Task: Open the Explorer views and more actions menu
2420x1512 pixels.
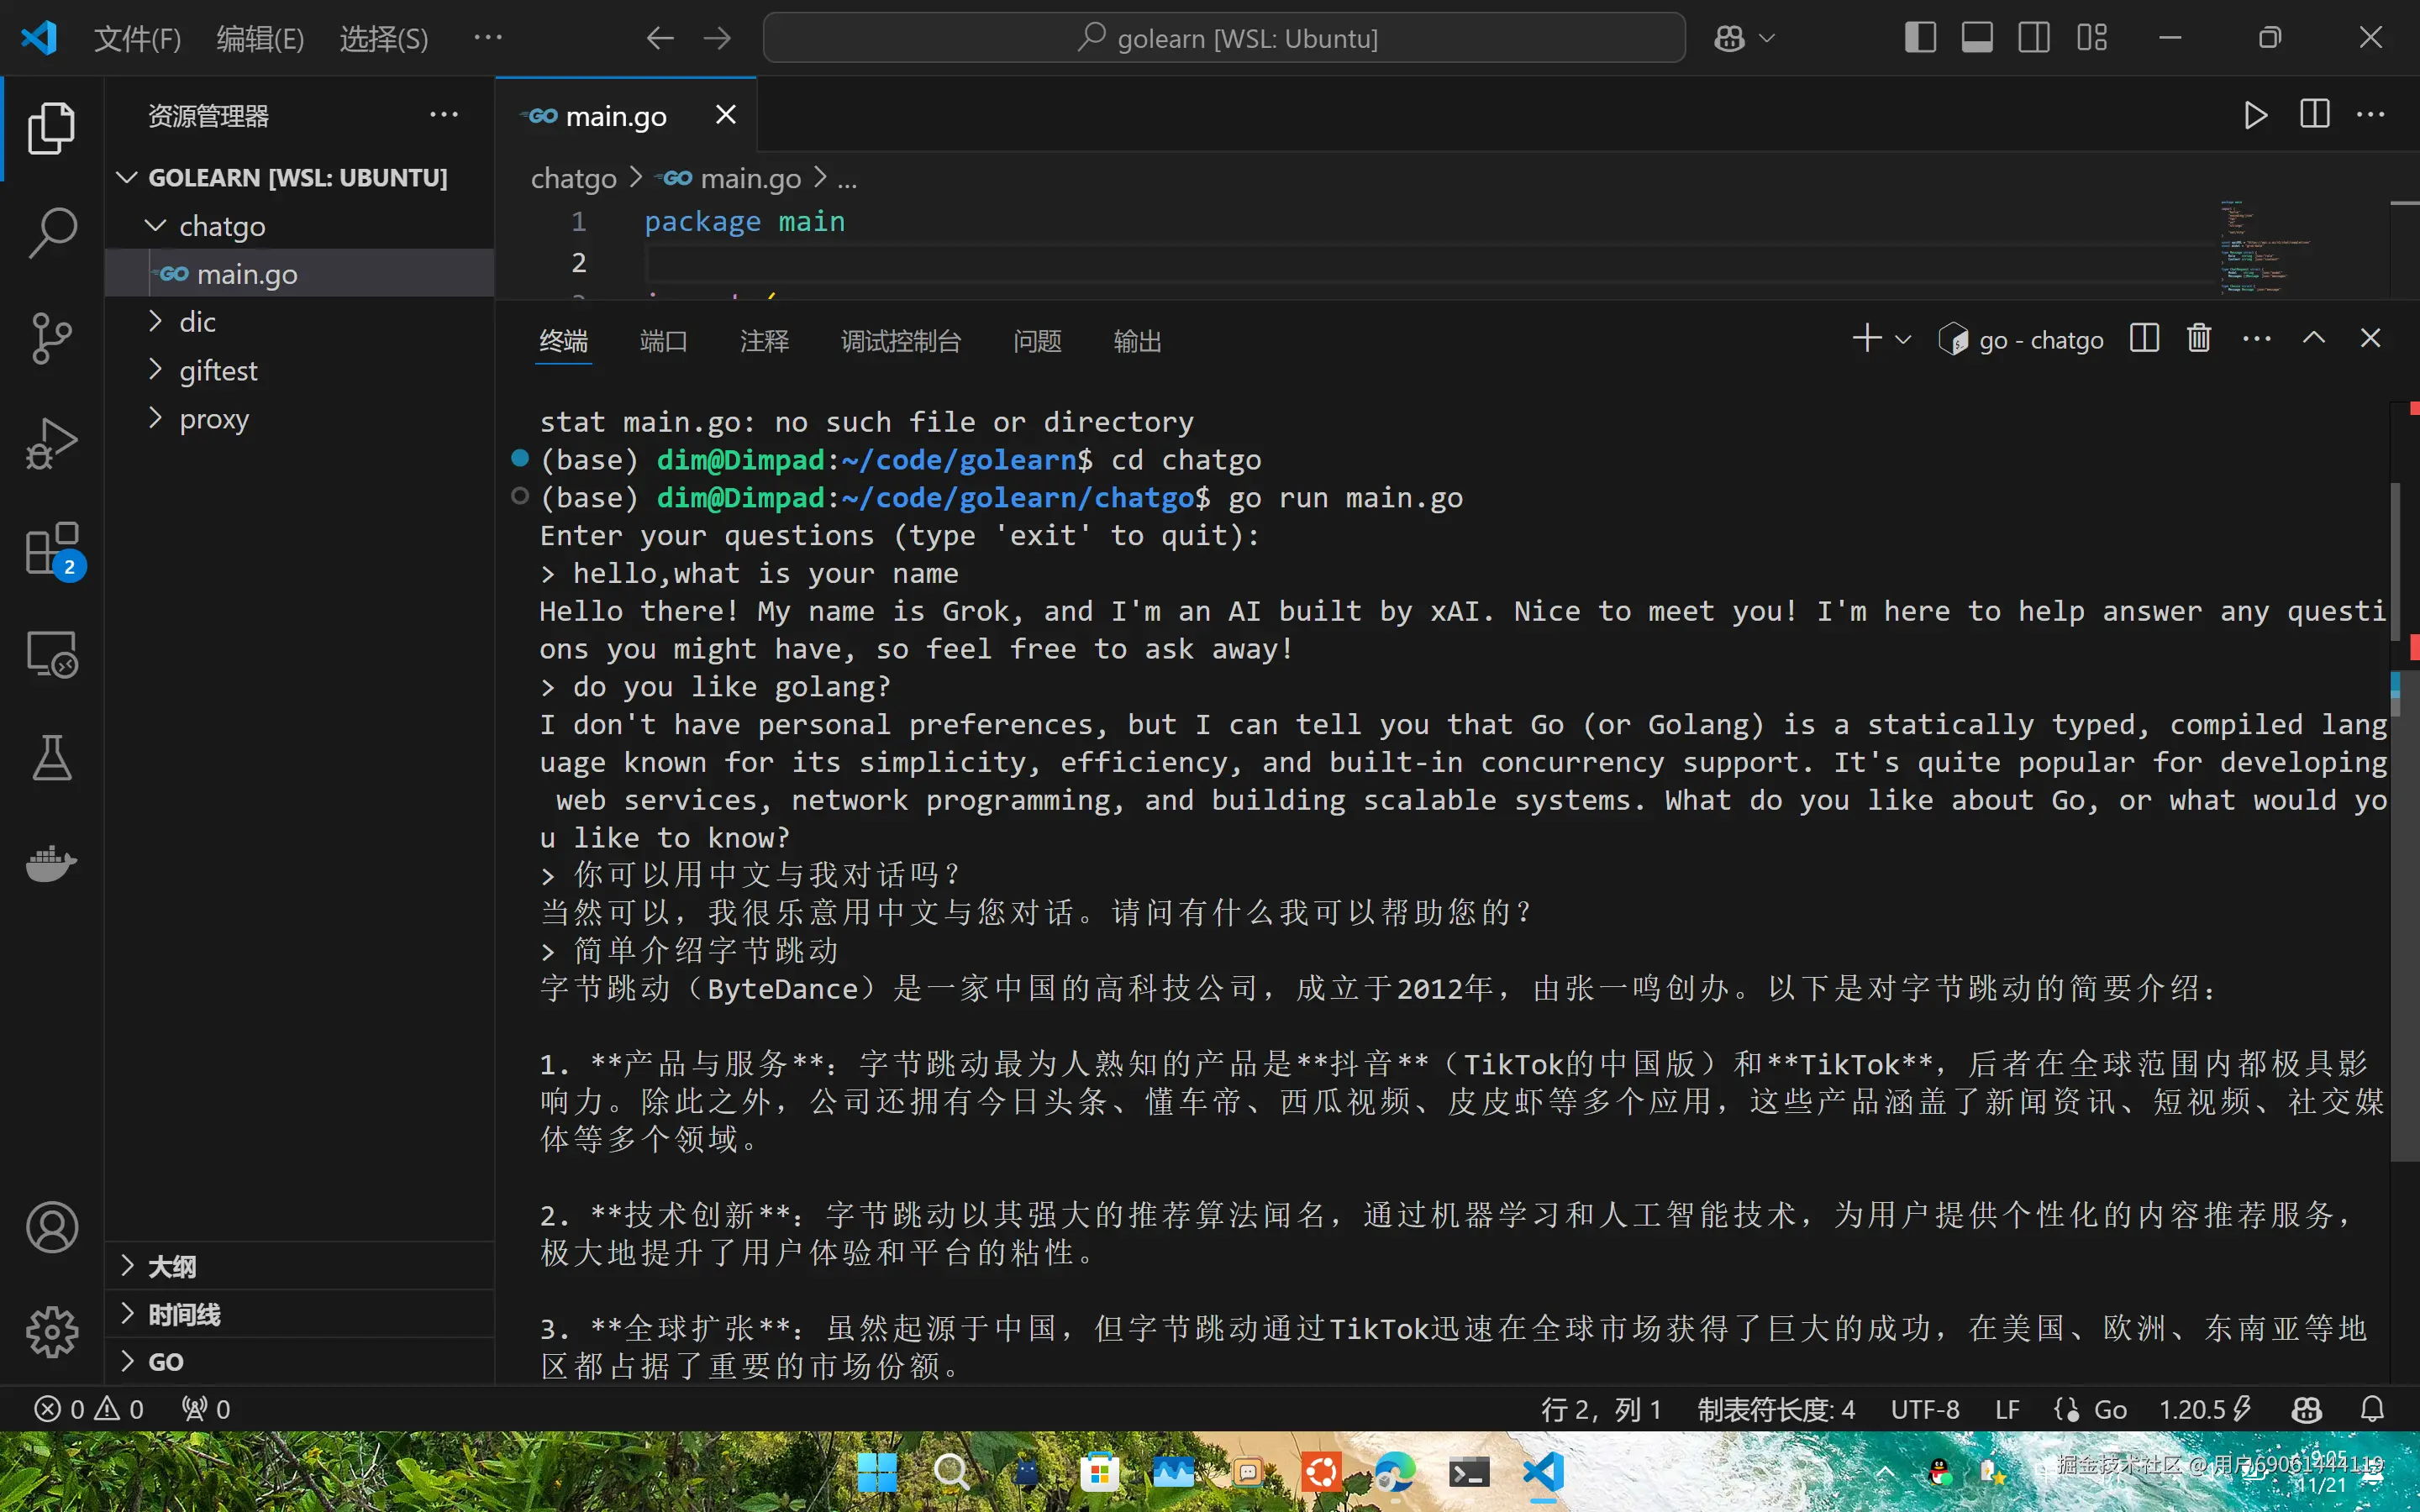Action: (x=443, y=115)
